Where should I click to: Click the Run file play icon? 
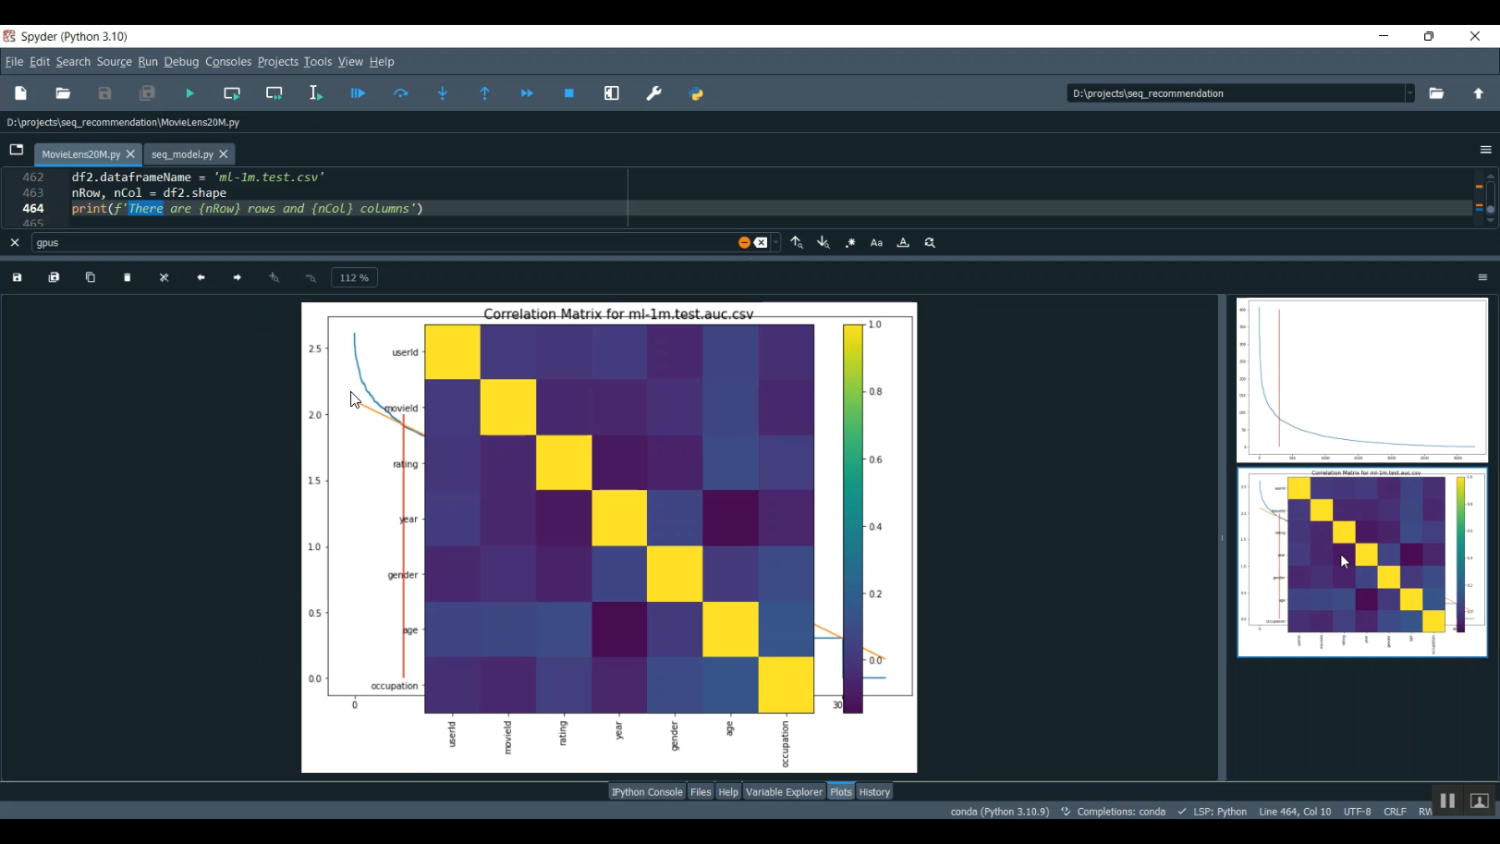pos(190,94)
